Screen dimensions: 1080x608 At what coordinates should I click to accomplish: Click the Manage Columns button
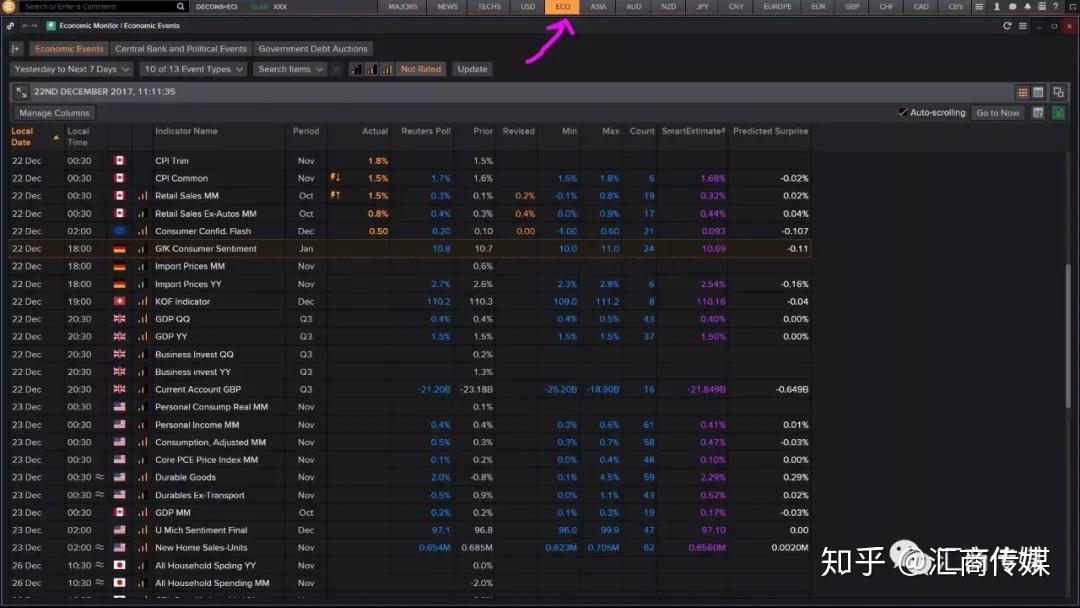[x=54, y=113]
